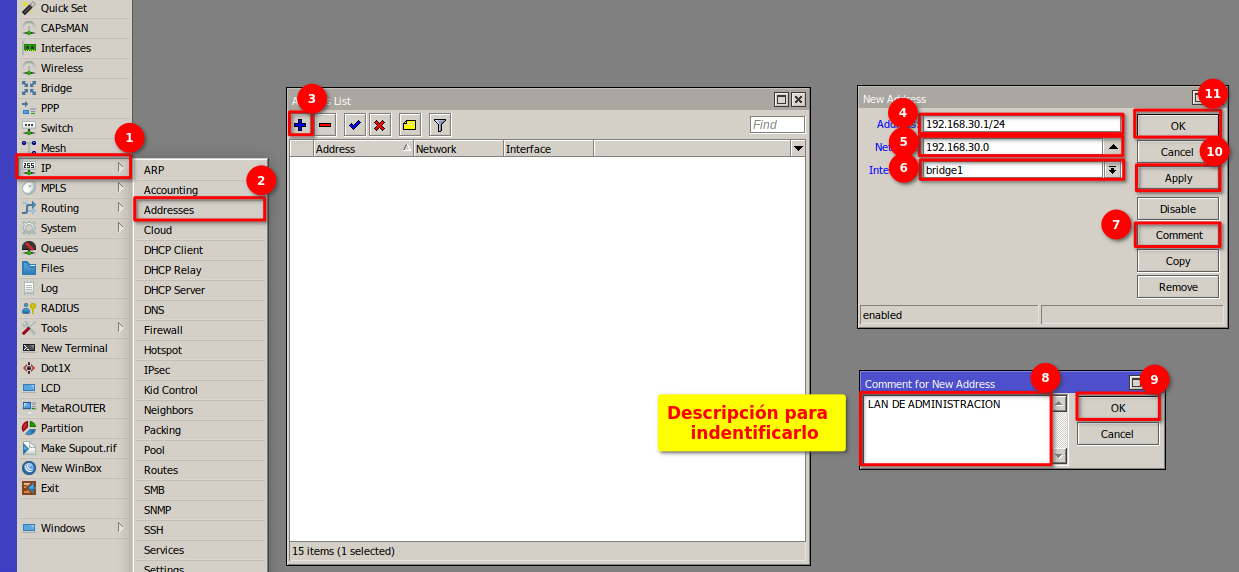
Task: Open the Wireless section in sidebar
Action: point(61,68)
